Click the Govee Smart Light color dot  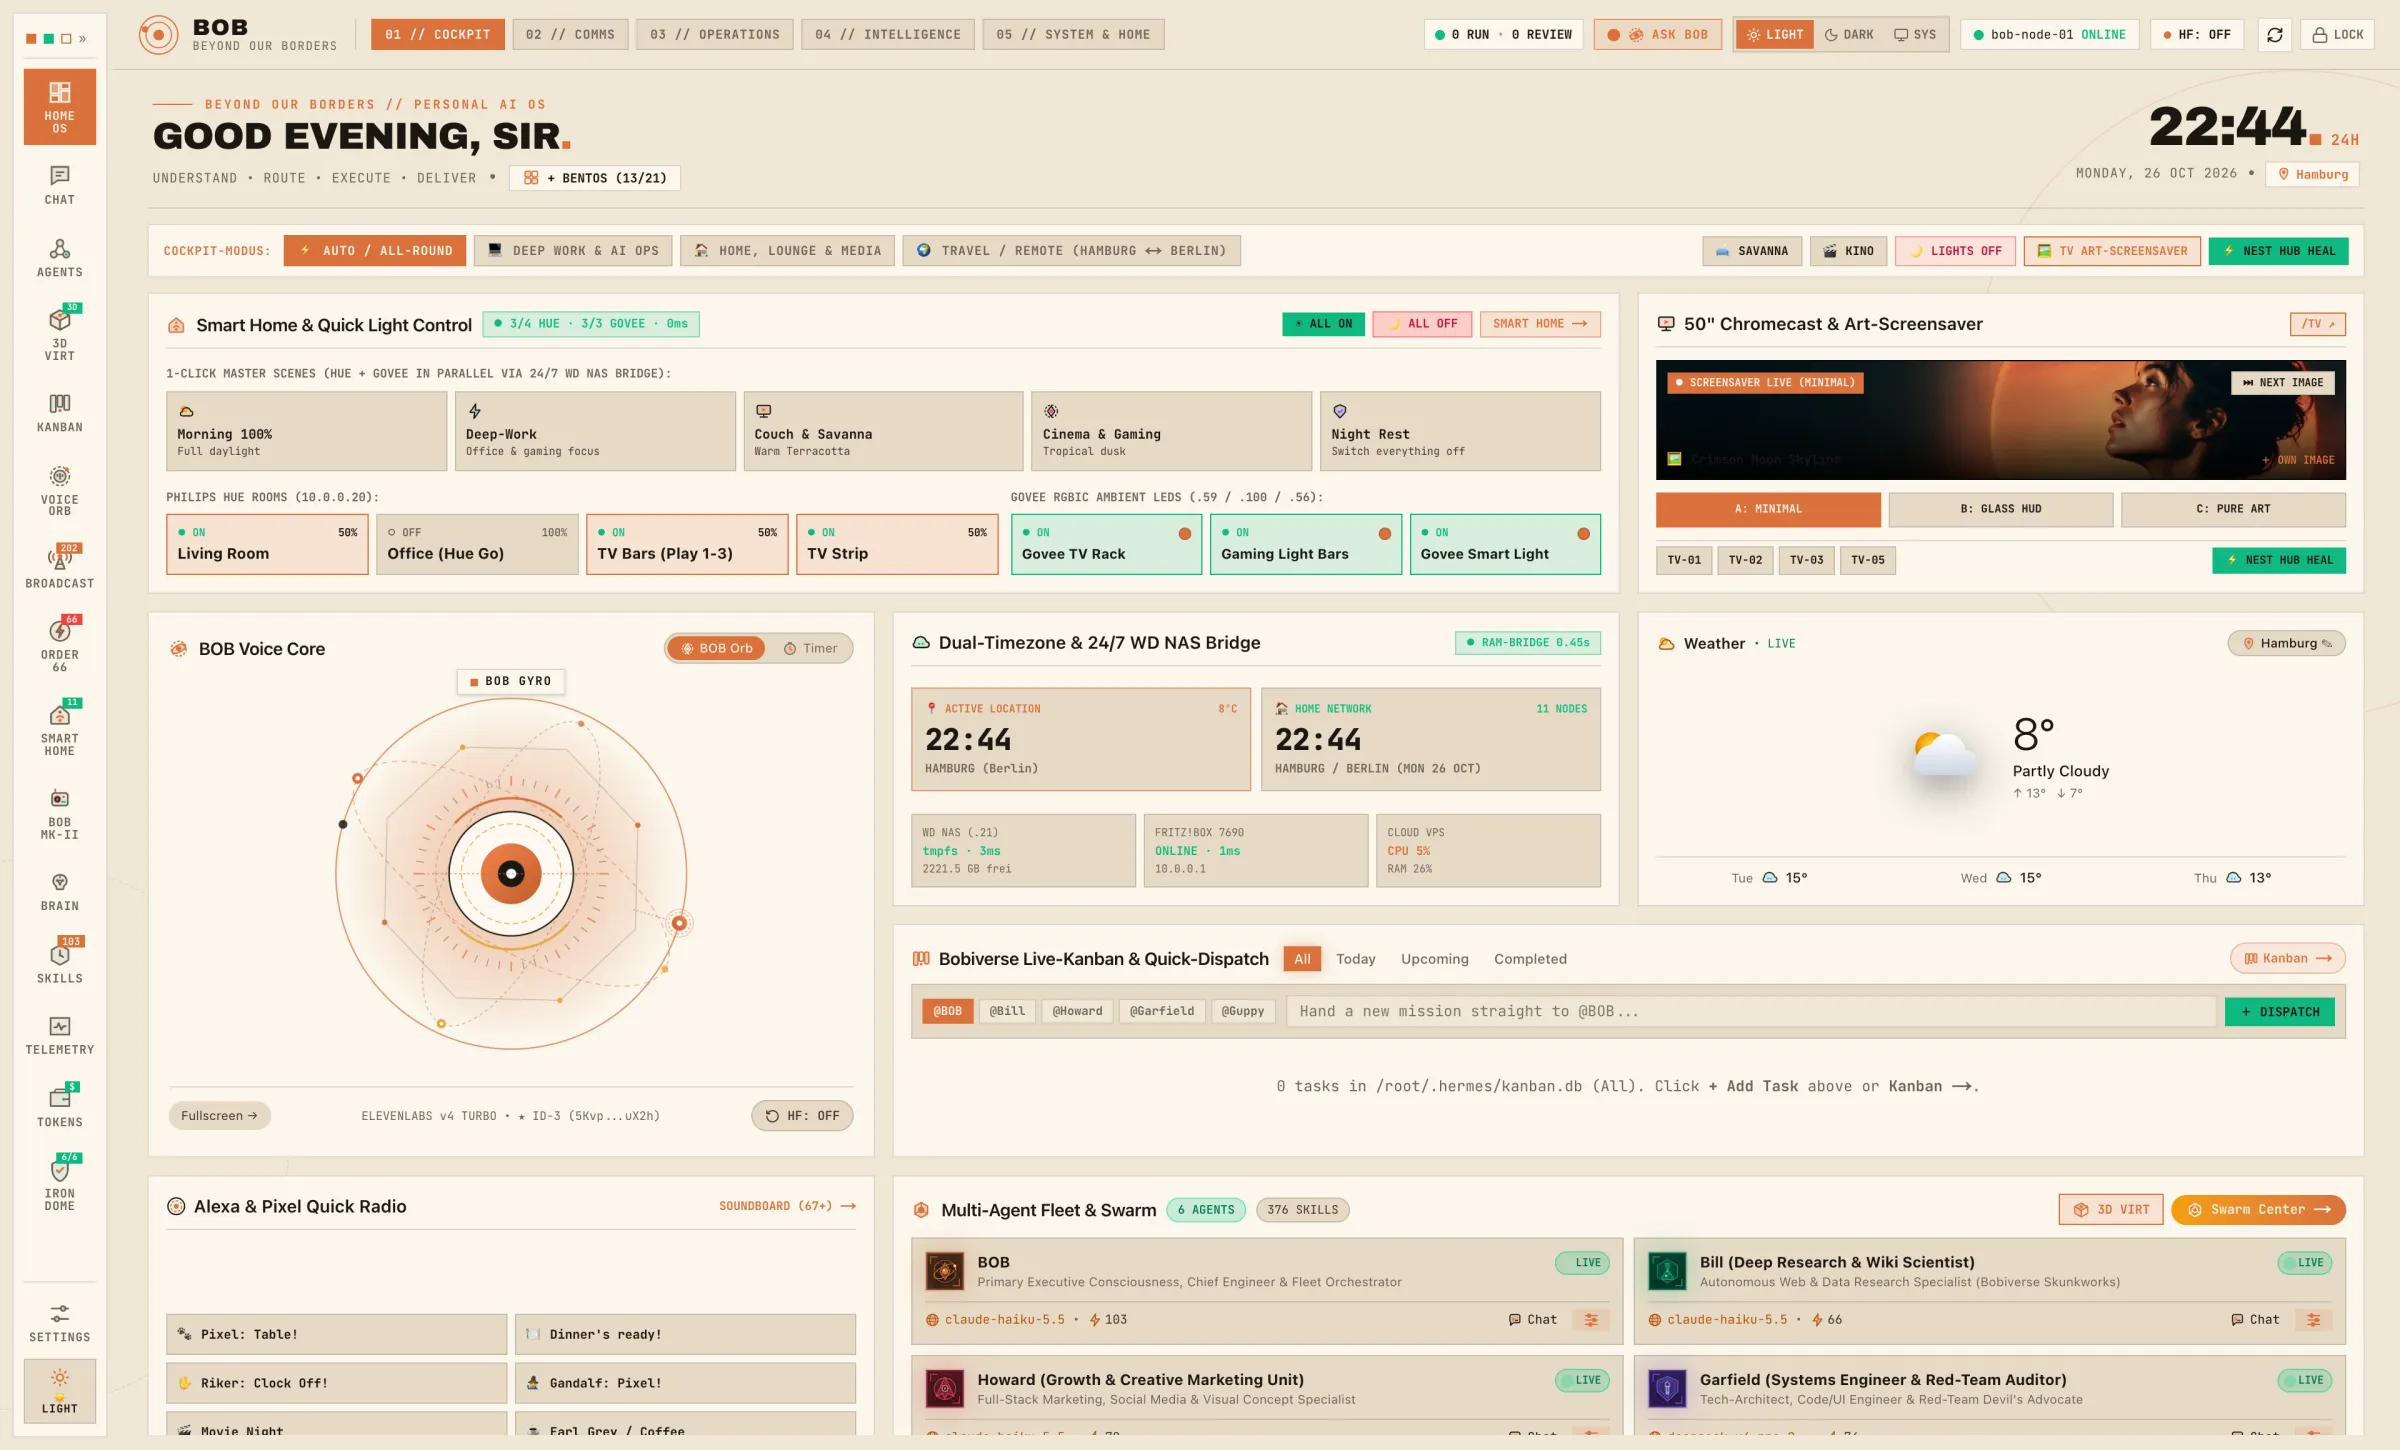pyautogui.click(x=1583, y=534)
